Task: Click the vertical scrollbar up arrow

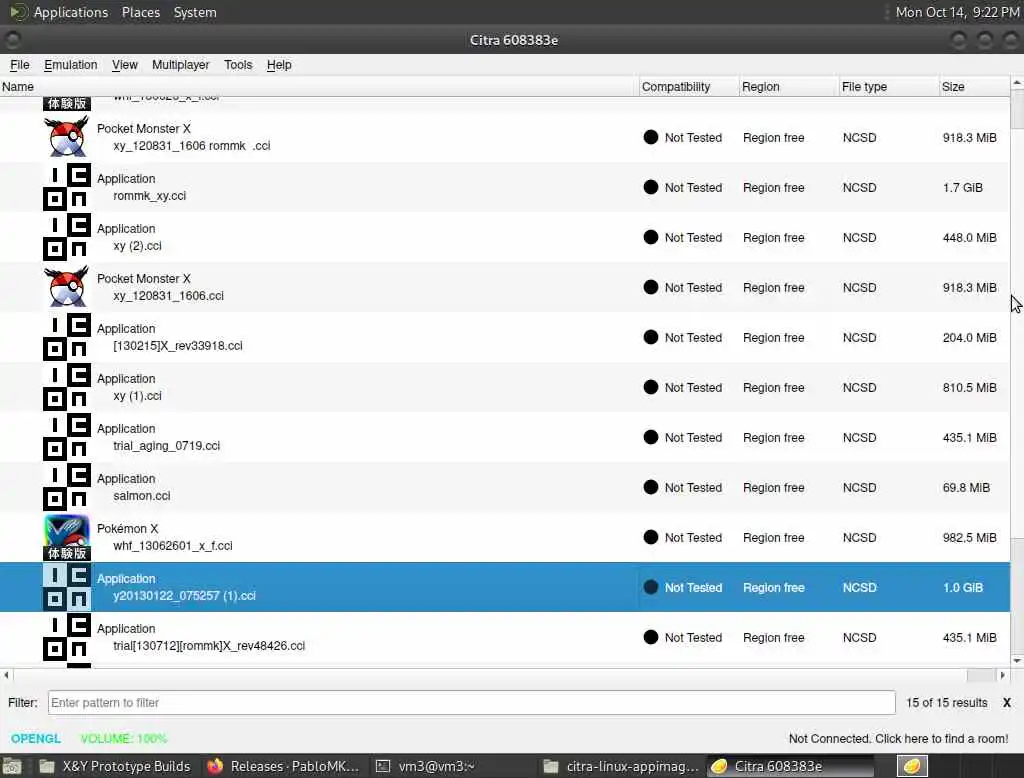Action: [x=1017, y=83]
